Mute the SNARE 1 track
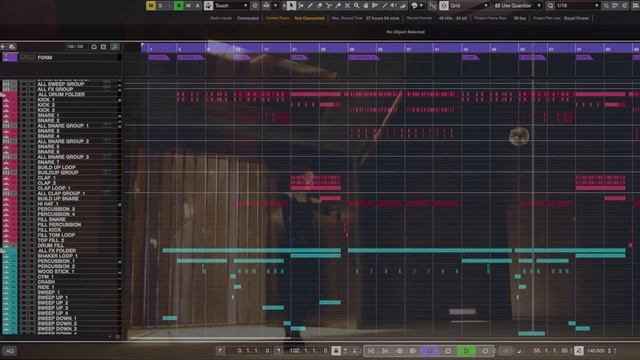This screenshot has height=360, width=640. [x=23, y=116]
